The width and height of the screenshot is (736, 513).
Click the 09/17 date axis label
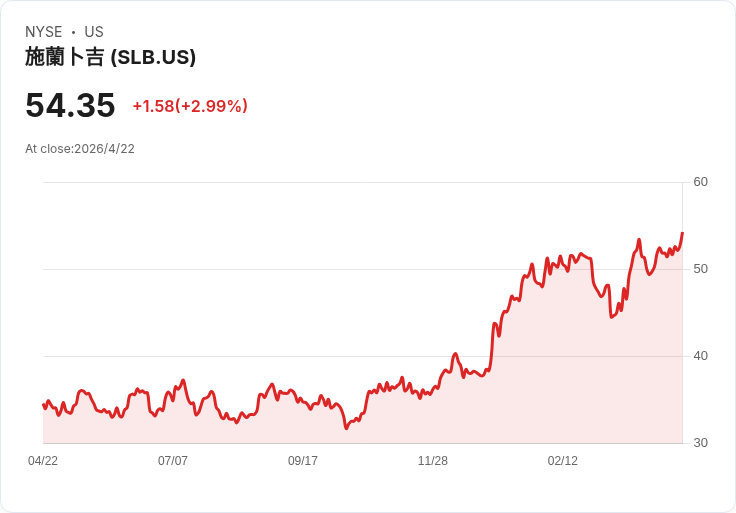(x=303, y=461)
